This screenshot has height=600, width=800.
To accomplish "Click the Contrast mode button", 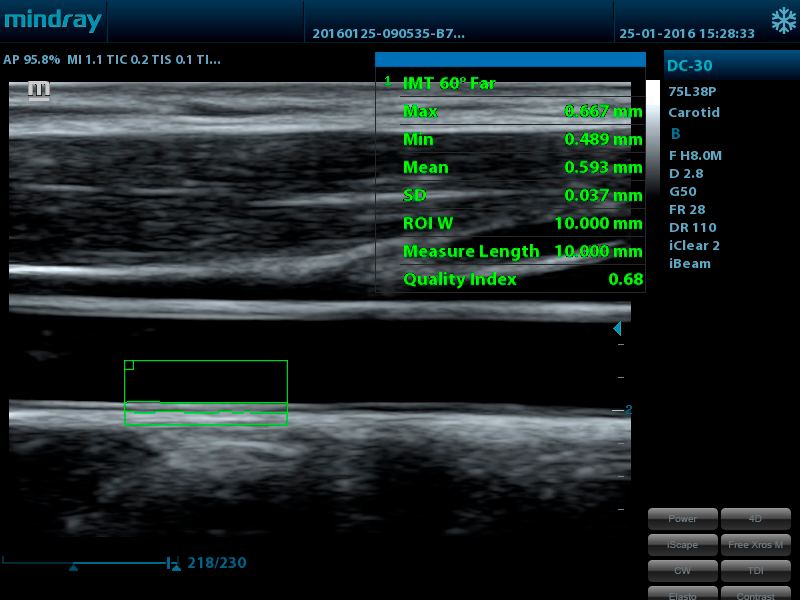I will pos(755,595).
